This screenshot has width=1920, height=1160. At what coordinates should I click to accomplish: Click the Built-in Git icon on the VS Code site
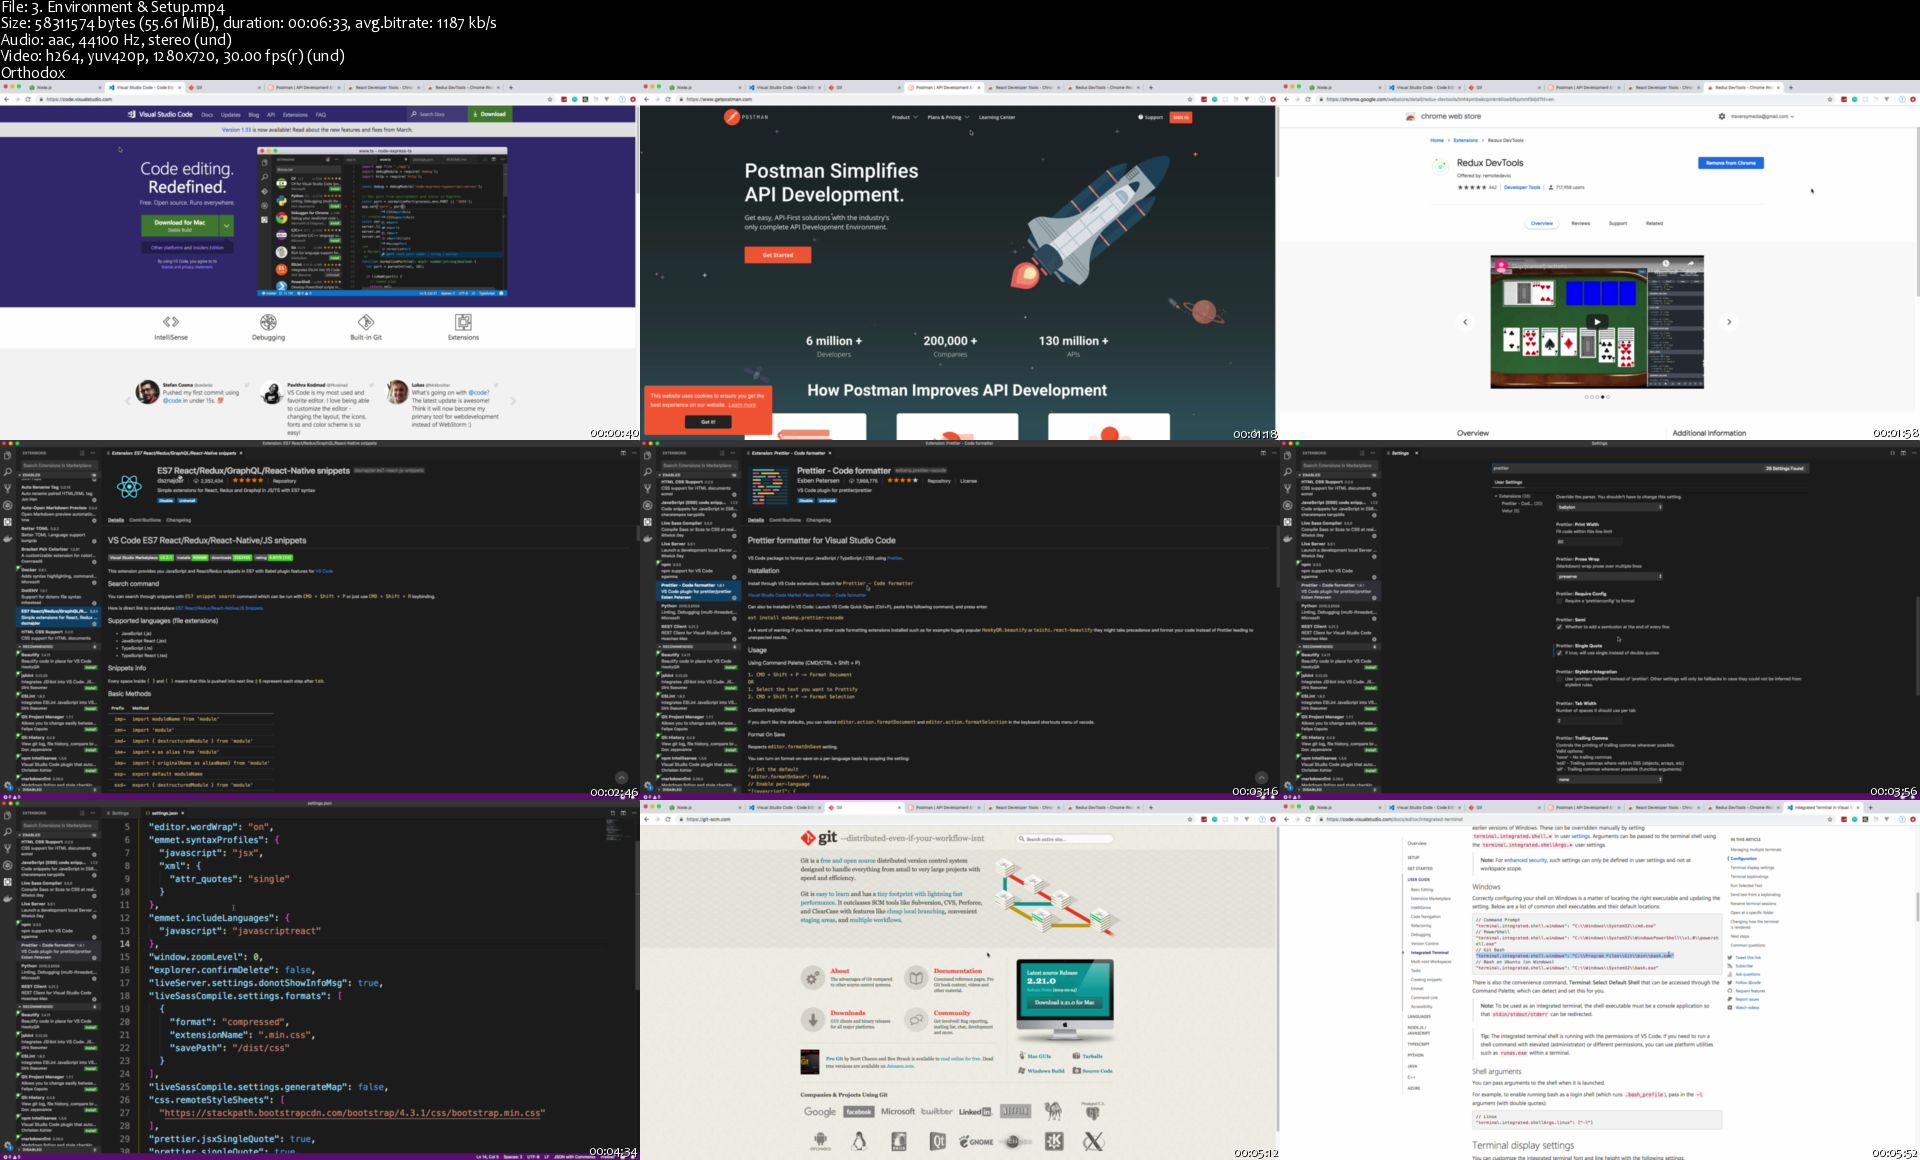pyautogui.click(x=366, y=322)
